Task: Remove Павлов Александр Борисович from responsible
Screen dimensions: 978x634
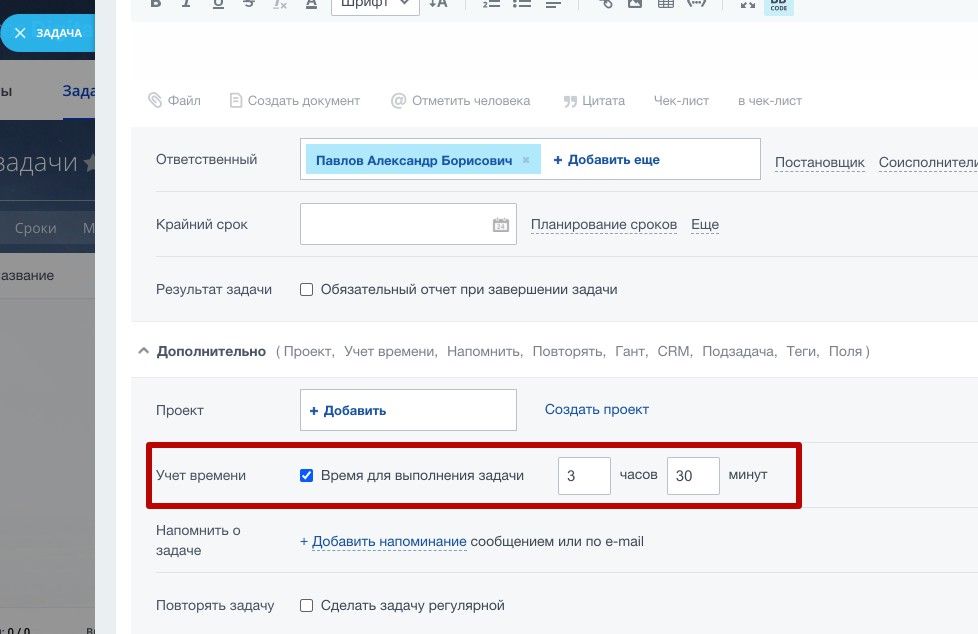Action: 526,160
